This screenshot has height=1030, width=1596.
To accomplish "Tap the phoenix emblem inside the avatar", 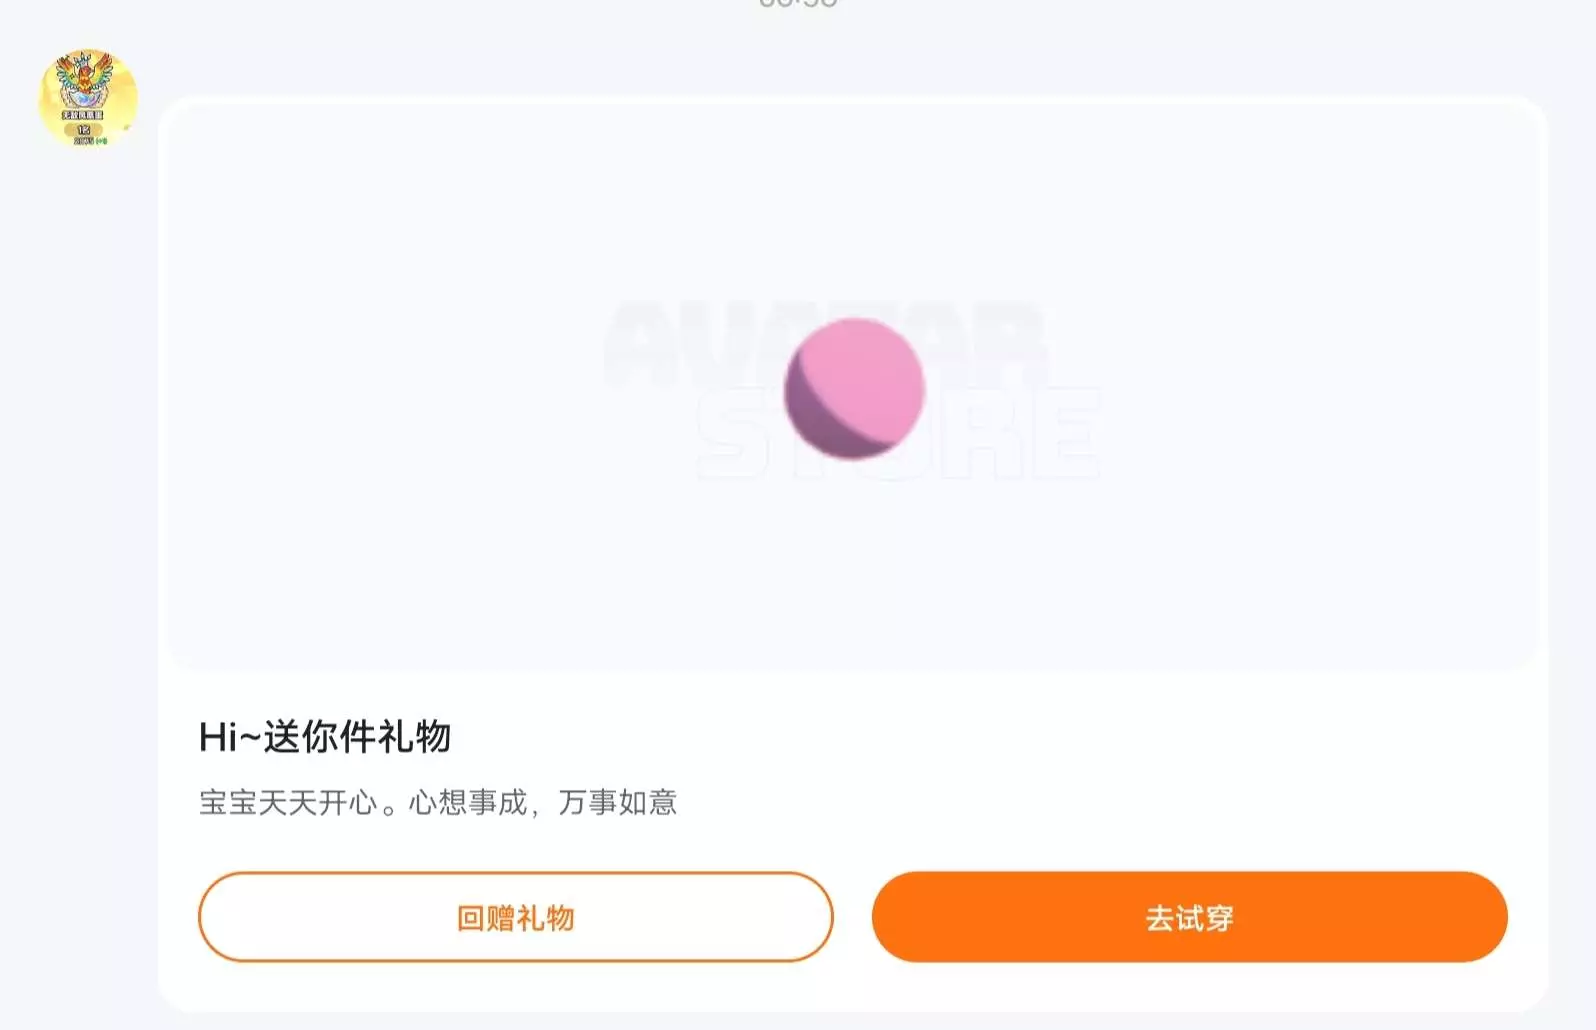I will point(86,78).
